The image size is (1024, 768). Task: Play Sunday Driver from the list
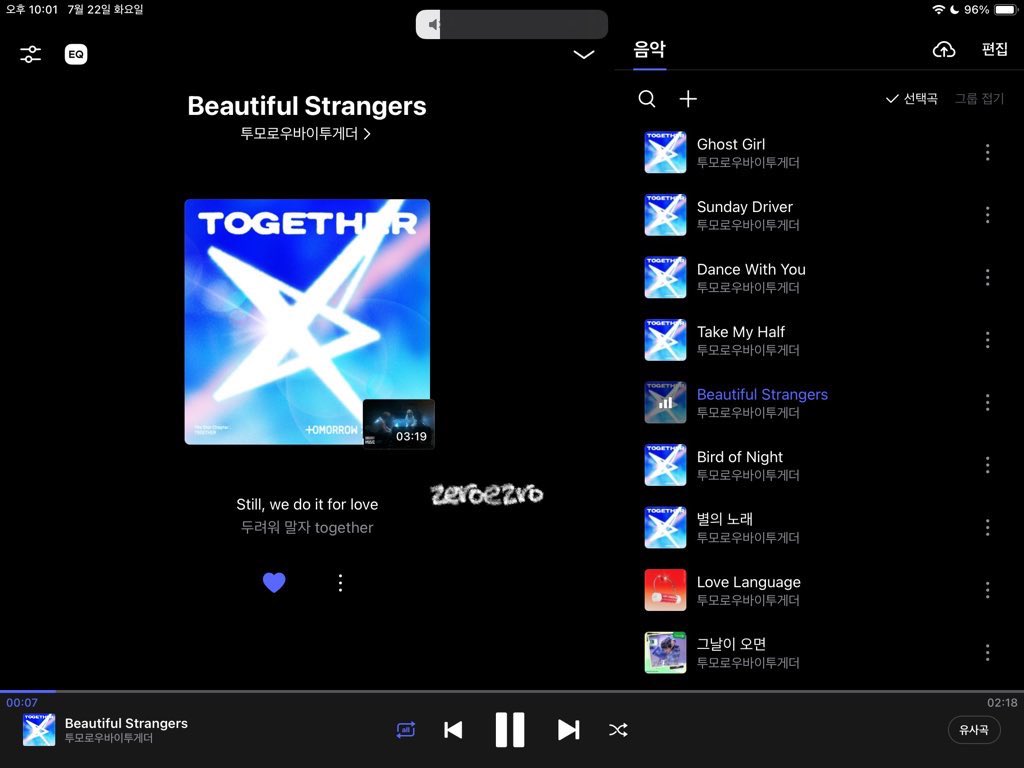pyautogui.click(x=819, y=215)
